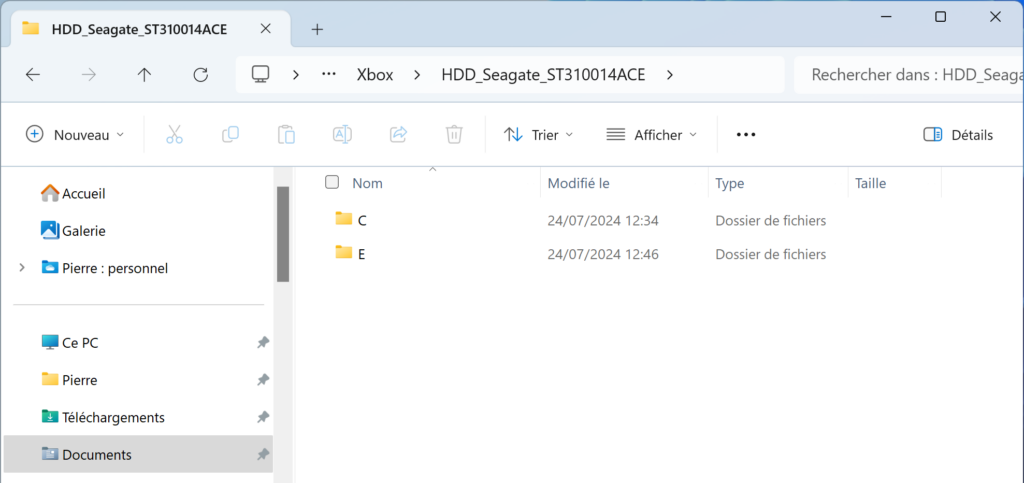Screen dimensions: 1024x483
Task: Select Pierre : personnel OneDrive entry
Action: 104,268
